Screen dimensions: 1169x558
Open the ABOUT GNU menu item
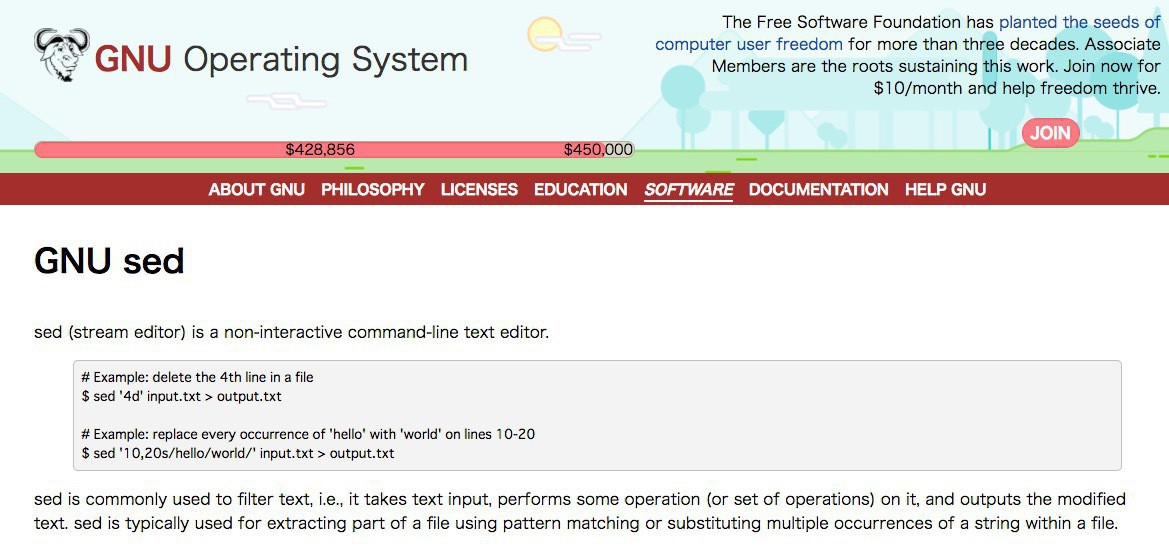tap(256, 189)
